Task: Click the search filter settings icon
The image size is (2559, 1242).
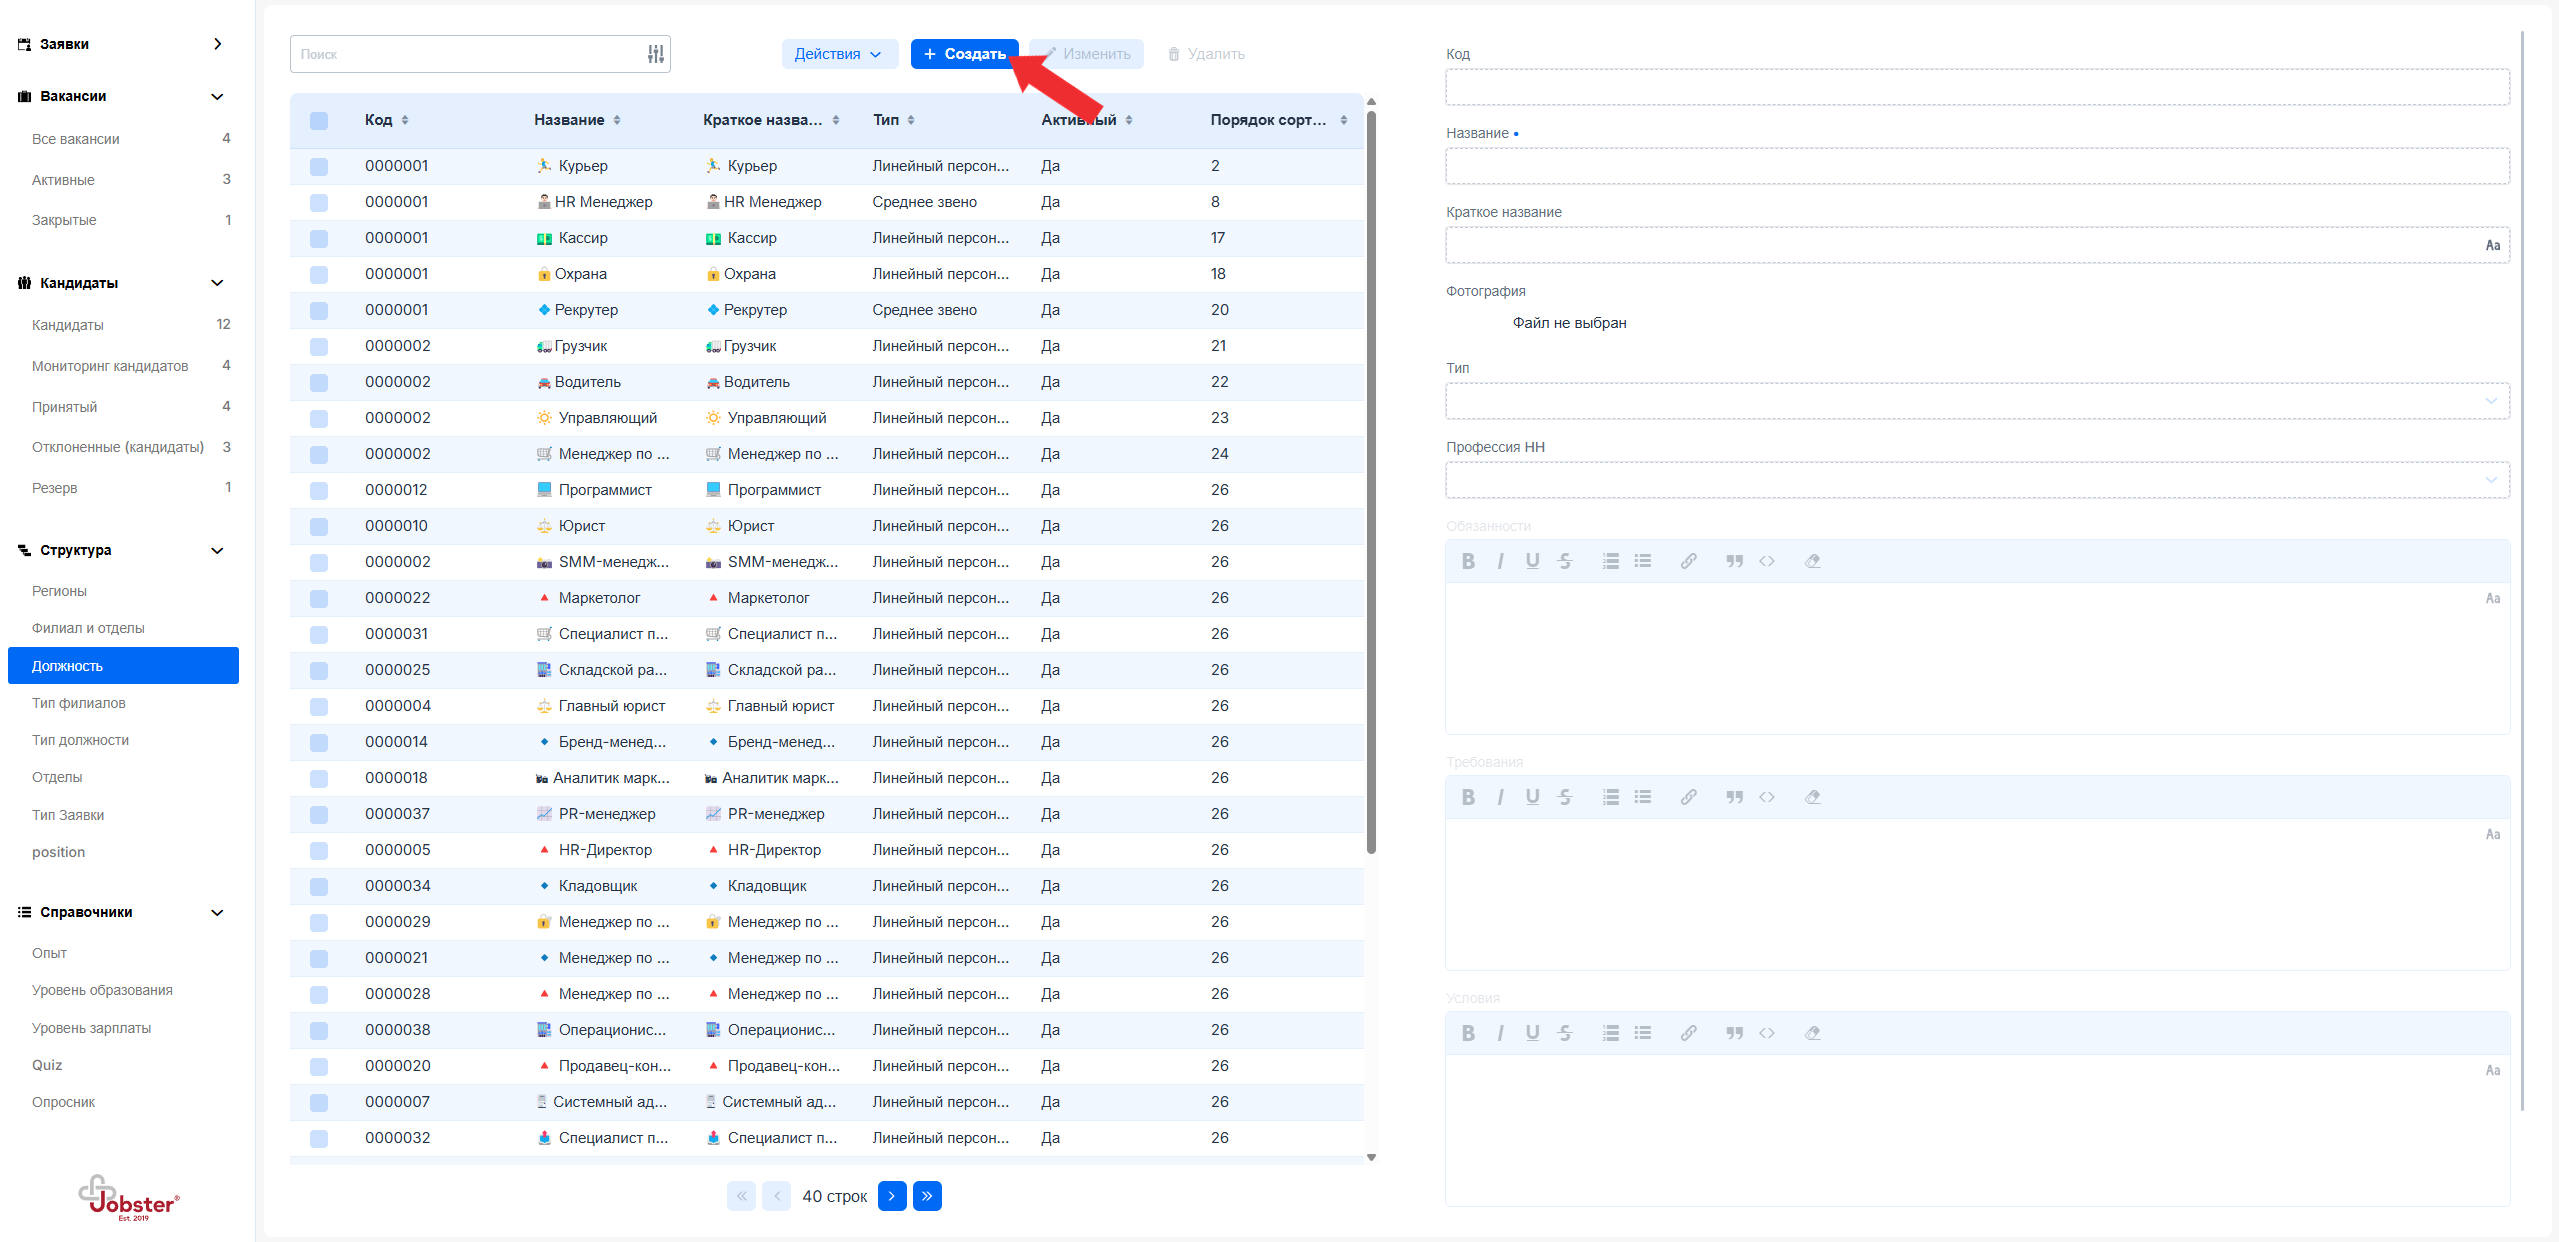Action: tap(655, 54)
